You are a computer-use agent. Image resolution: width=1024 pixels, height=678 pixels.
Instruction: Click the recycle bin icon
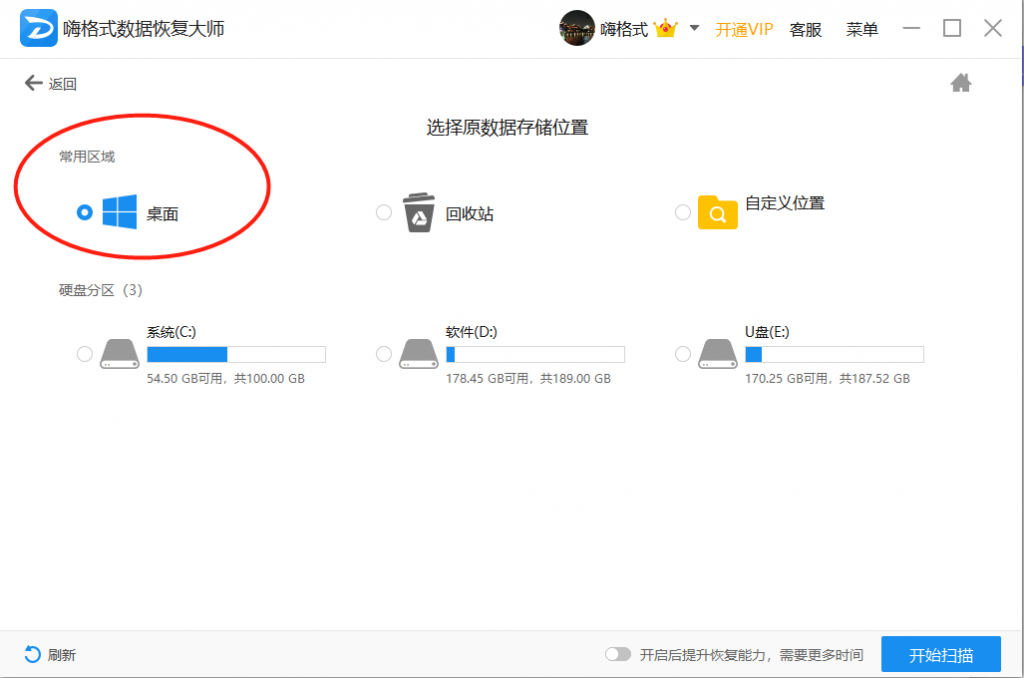[x=419, y=212]
